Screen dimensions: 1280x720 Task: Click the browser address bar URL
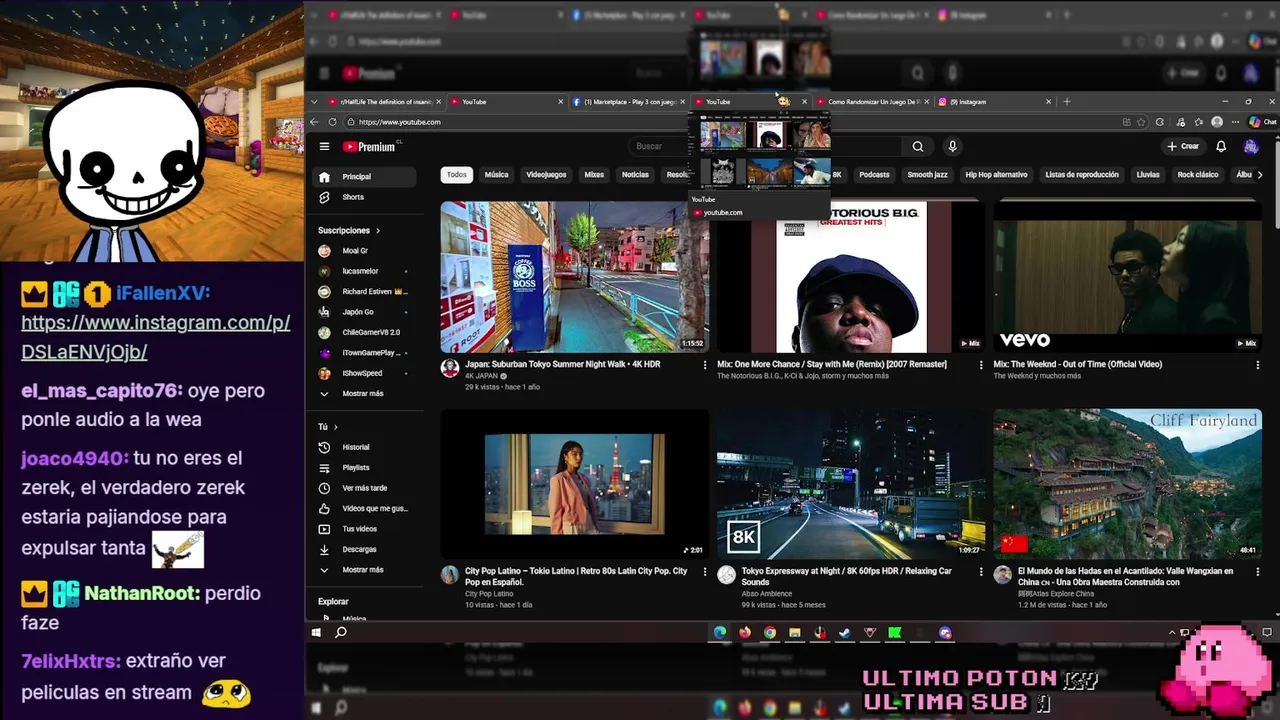(399, 122)
